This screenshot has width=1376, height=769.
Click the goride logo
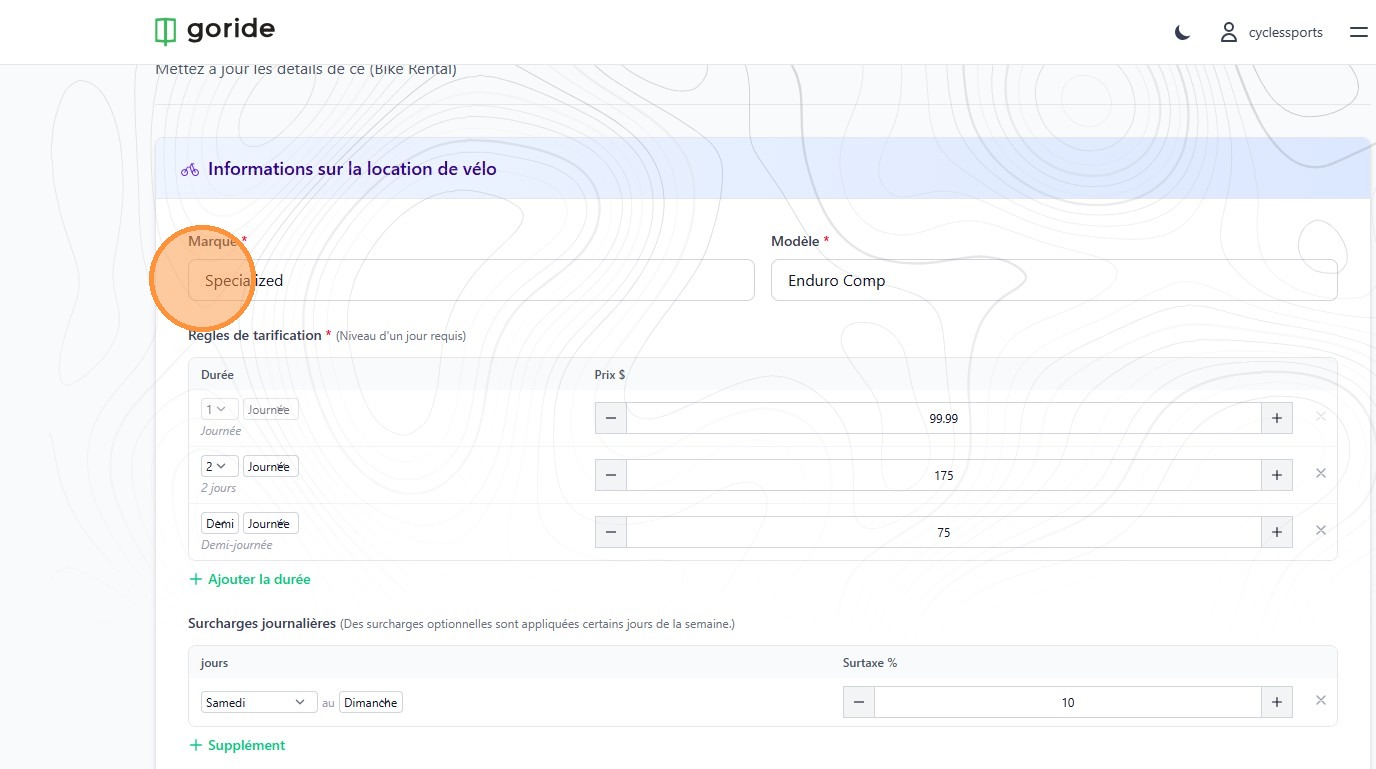coord(215,31)
